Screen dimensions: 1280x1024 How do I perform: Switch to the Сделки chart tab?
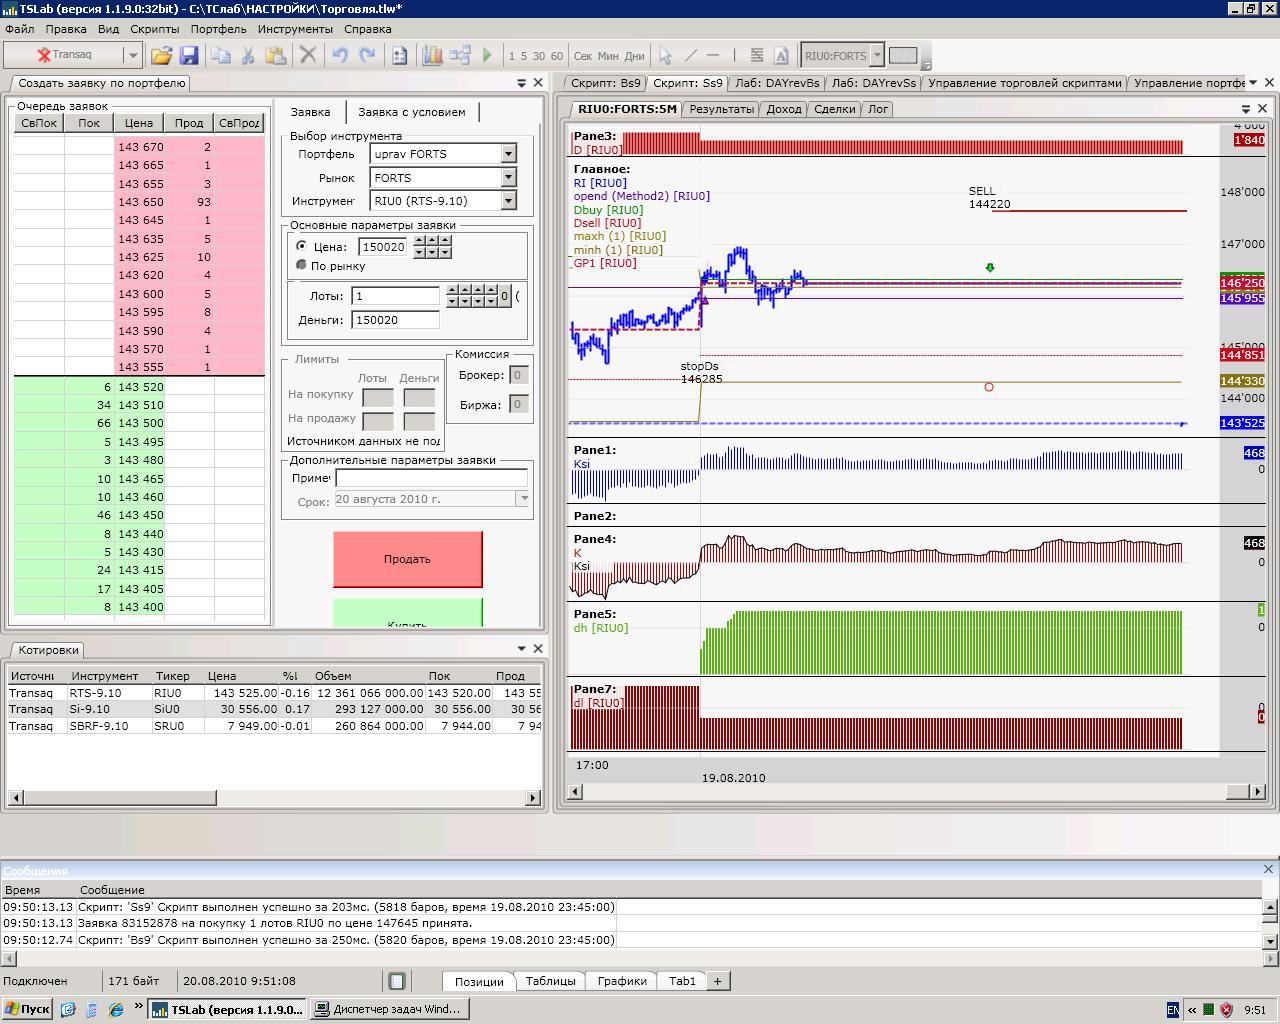834,109
